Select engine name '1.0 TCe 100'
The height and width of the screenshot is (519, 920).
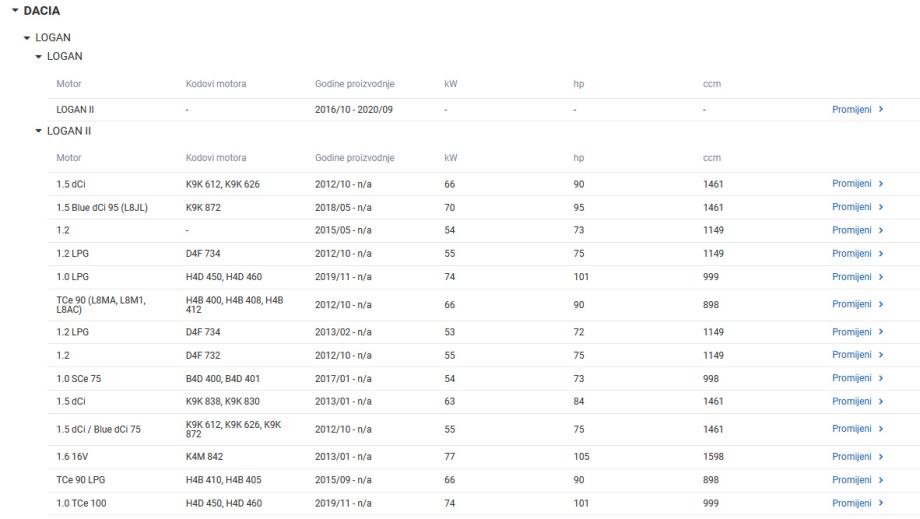coord(81,503)
